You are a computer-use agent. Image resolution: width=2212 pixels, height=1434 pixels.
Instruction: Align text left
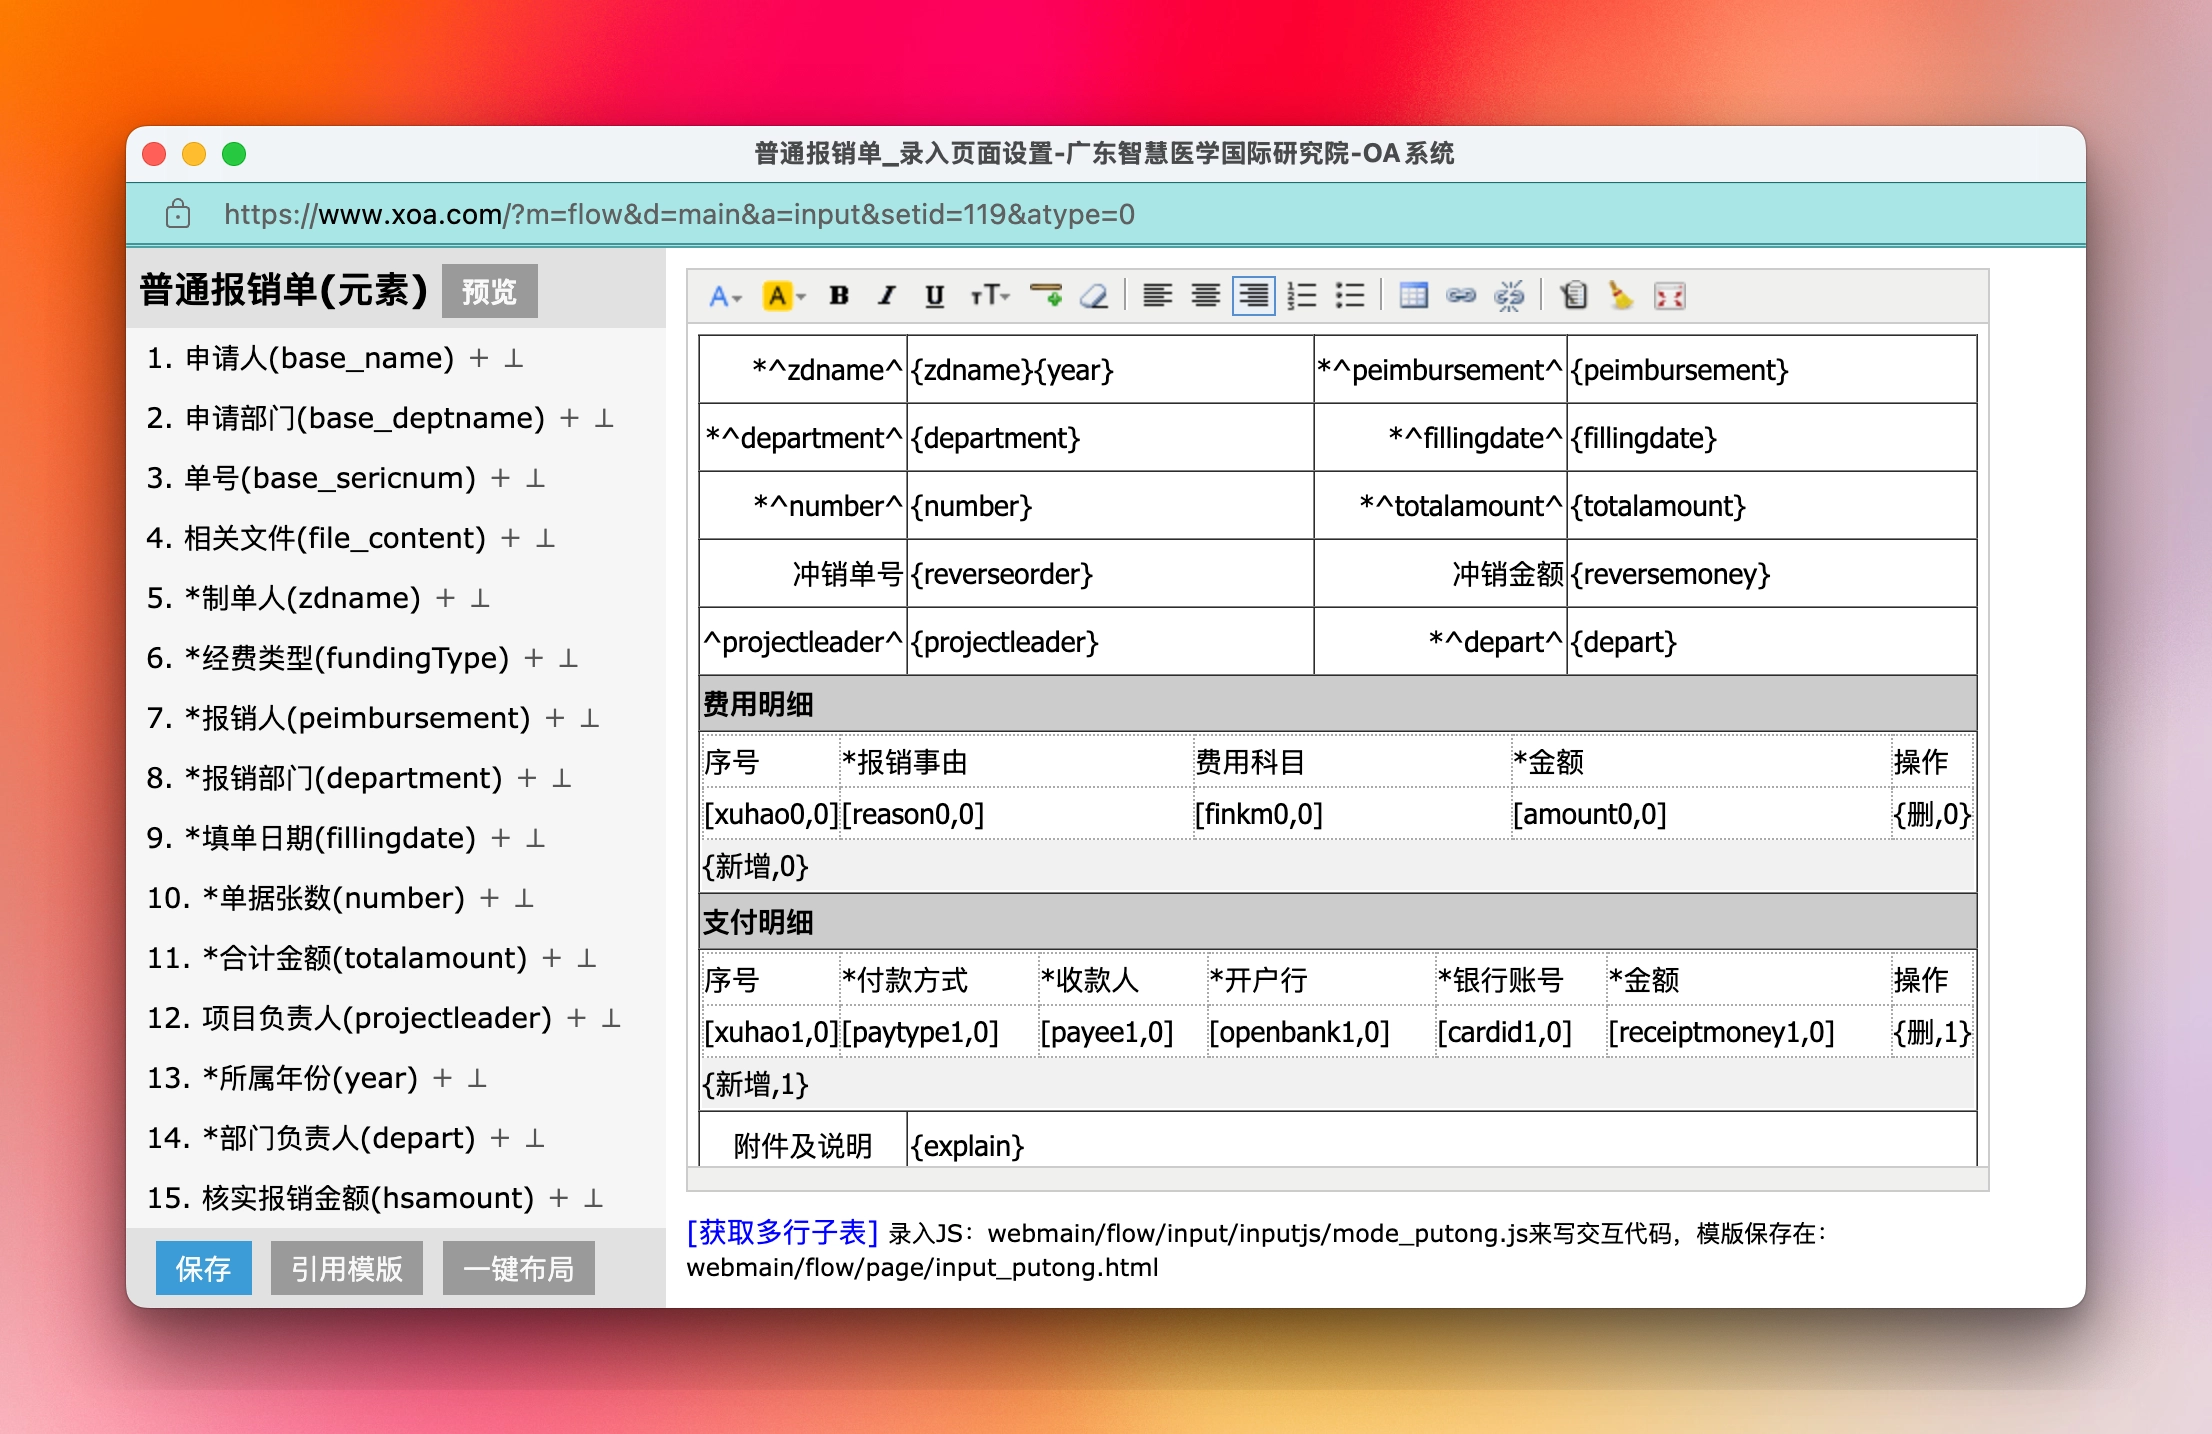[1158, 296]
